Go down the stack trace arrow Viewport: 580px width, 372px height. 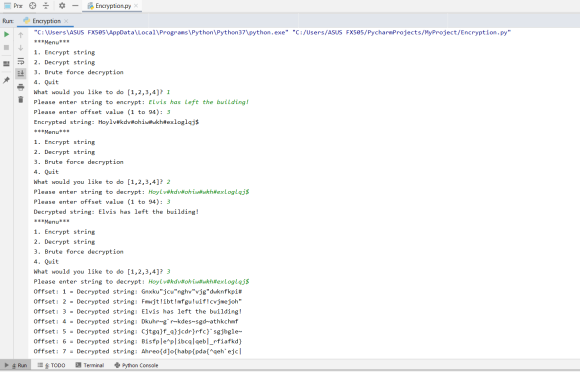tap(21, 48)
